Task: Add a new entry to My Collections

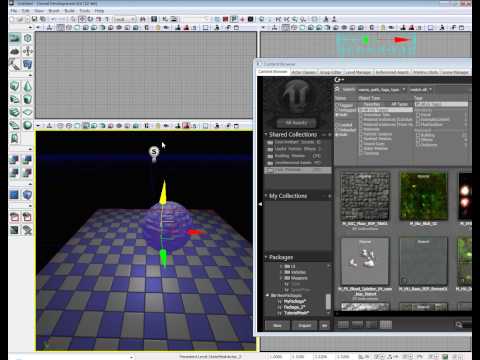Action: pyautogui.click(x=329, y=196)
